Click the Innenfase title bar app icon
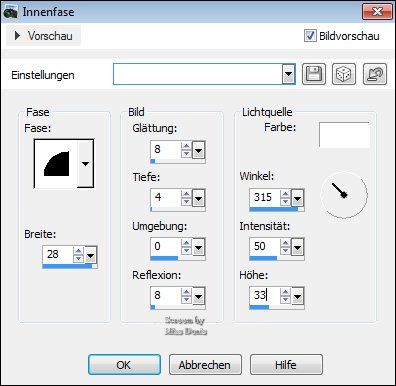 pos(10,12)
